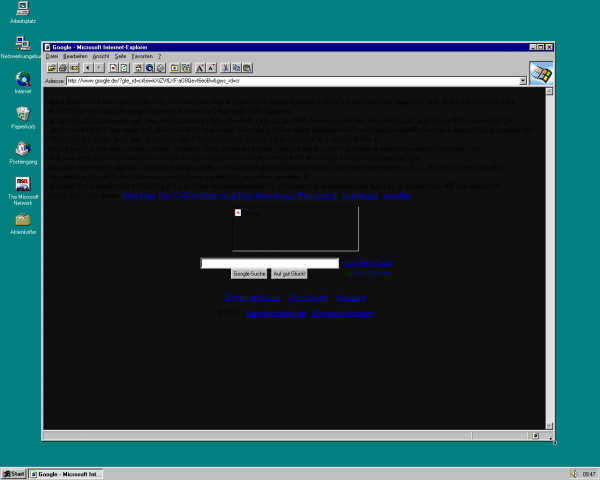Click the Print toolbar icon

[63, 68]
